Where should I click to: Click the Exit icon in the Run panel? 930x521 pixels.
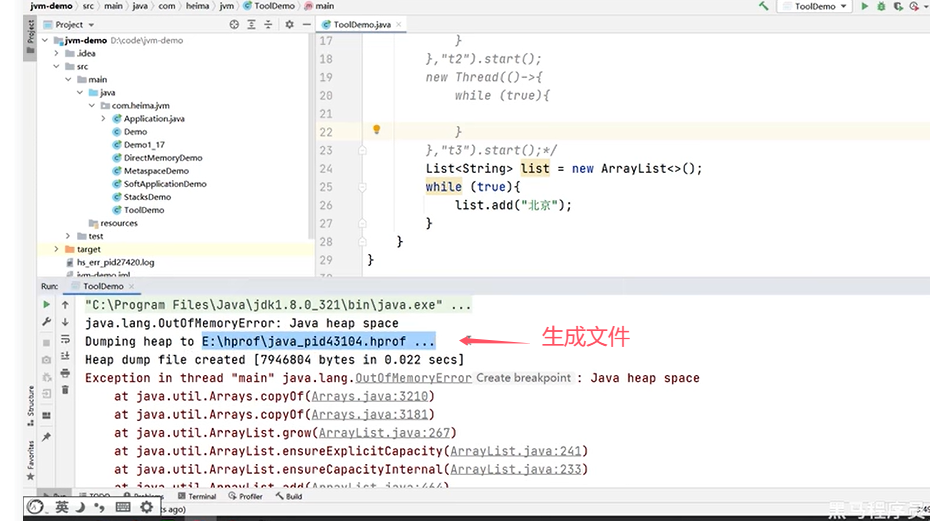click(x=46, y=393)
